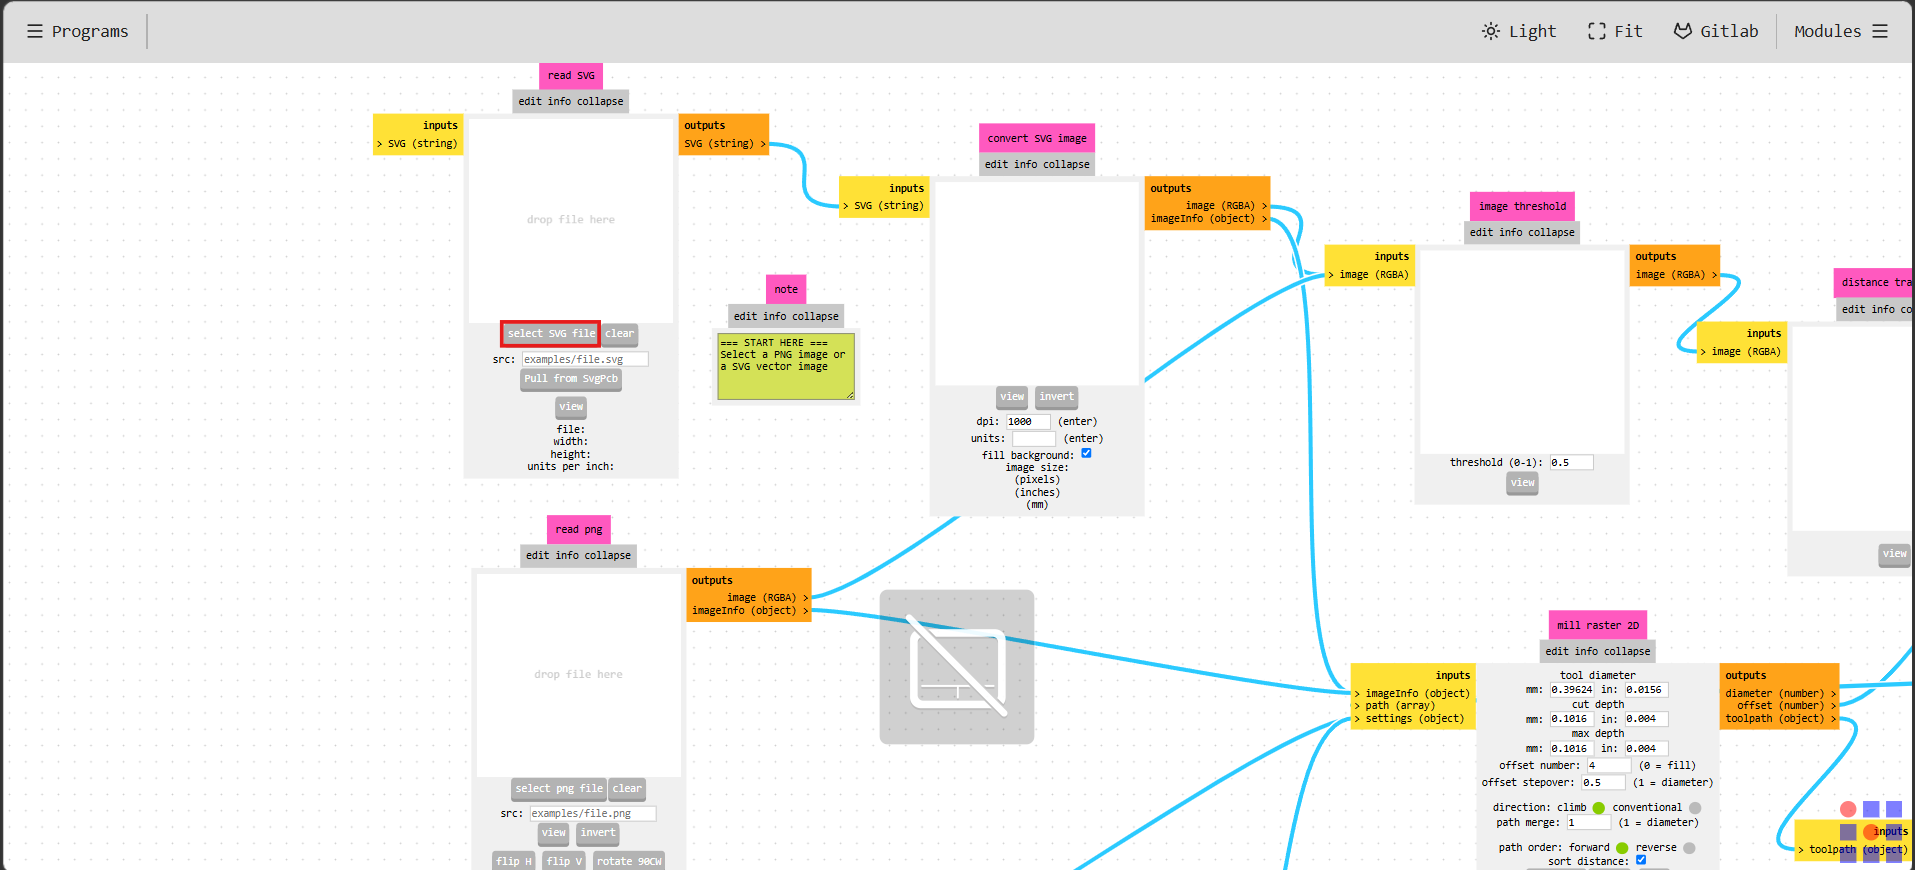Clear the read png file
The height and width of the screenshot is (870, 1915).
(627, 789)
